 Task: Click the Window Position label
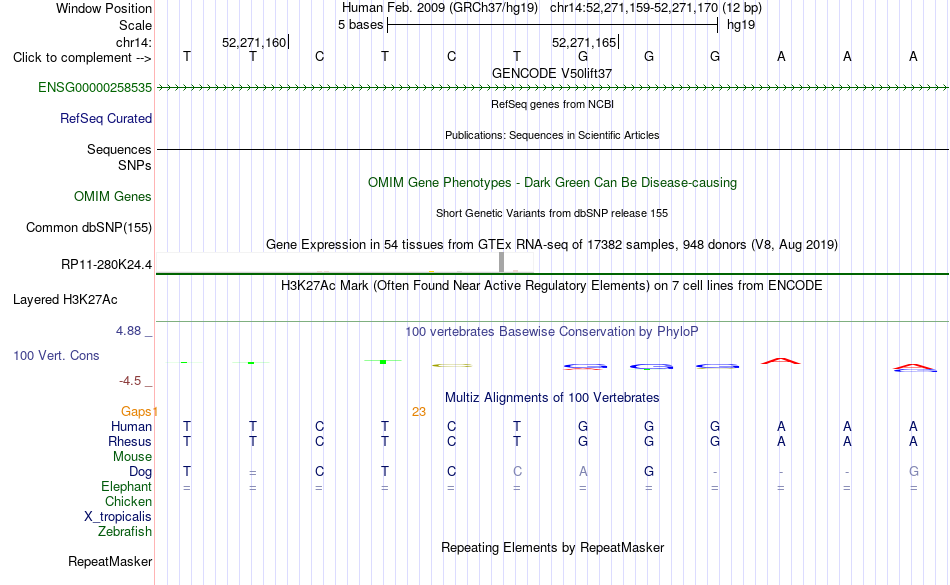pyautogui.click(x=104, y=9)
